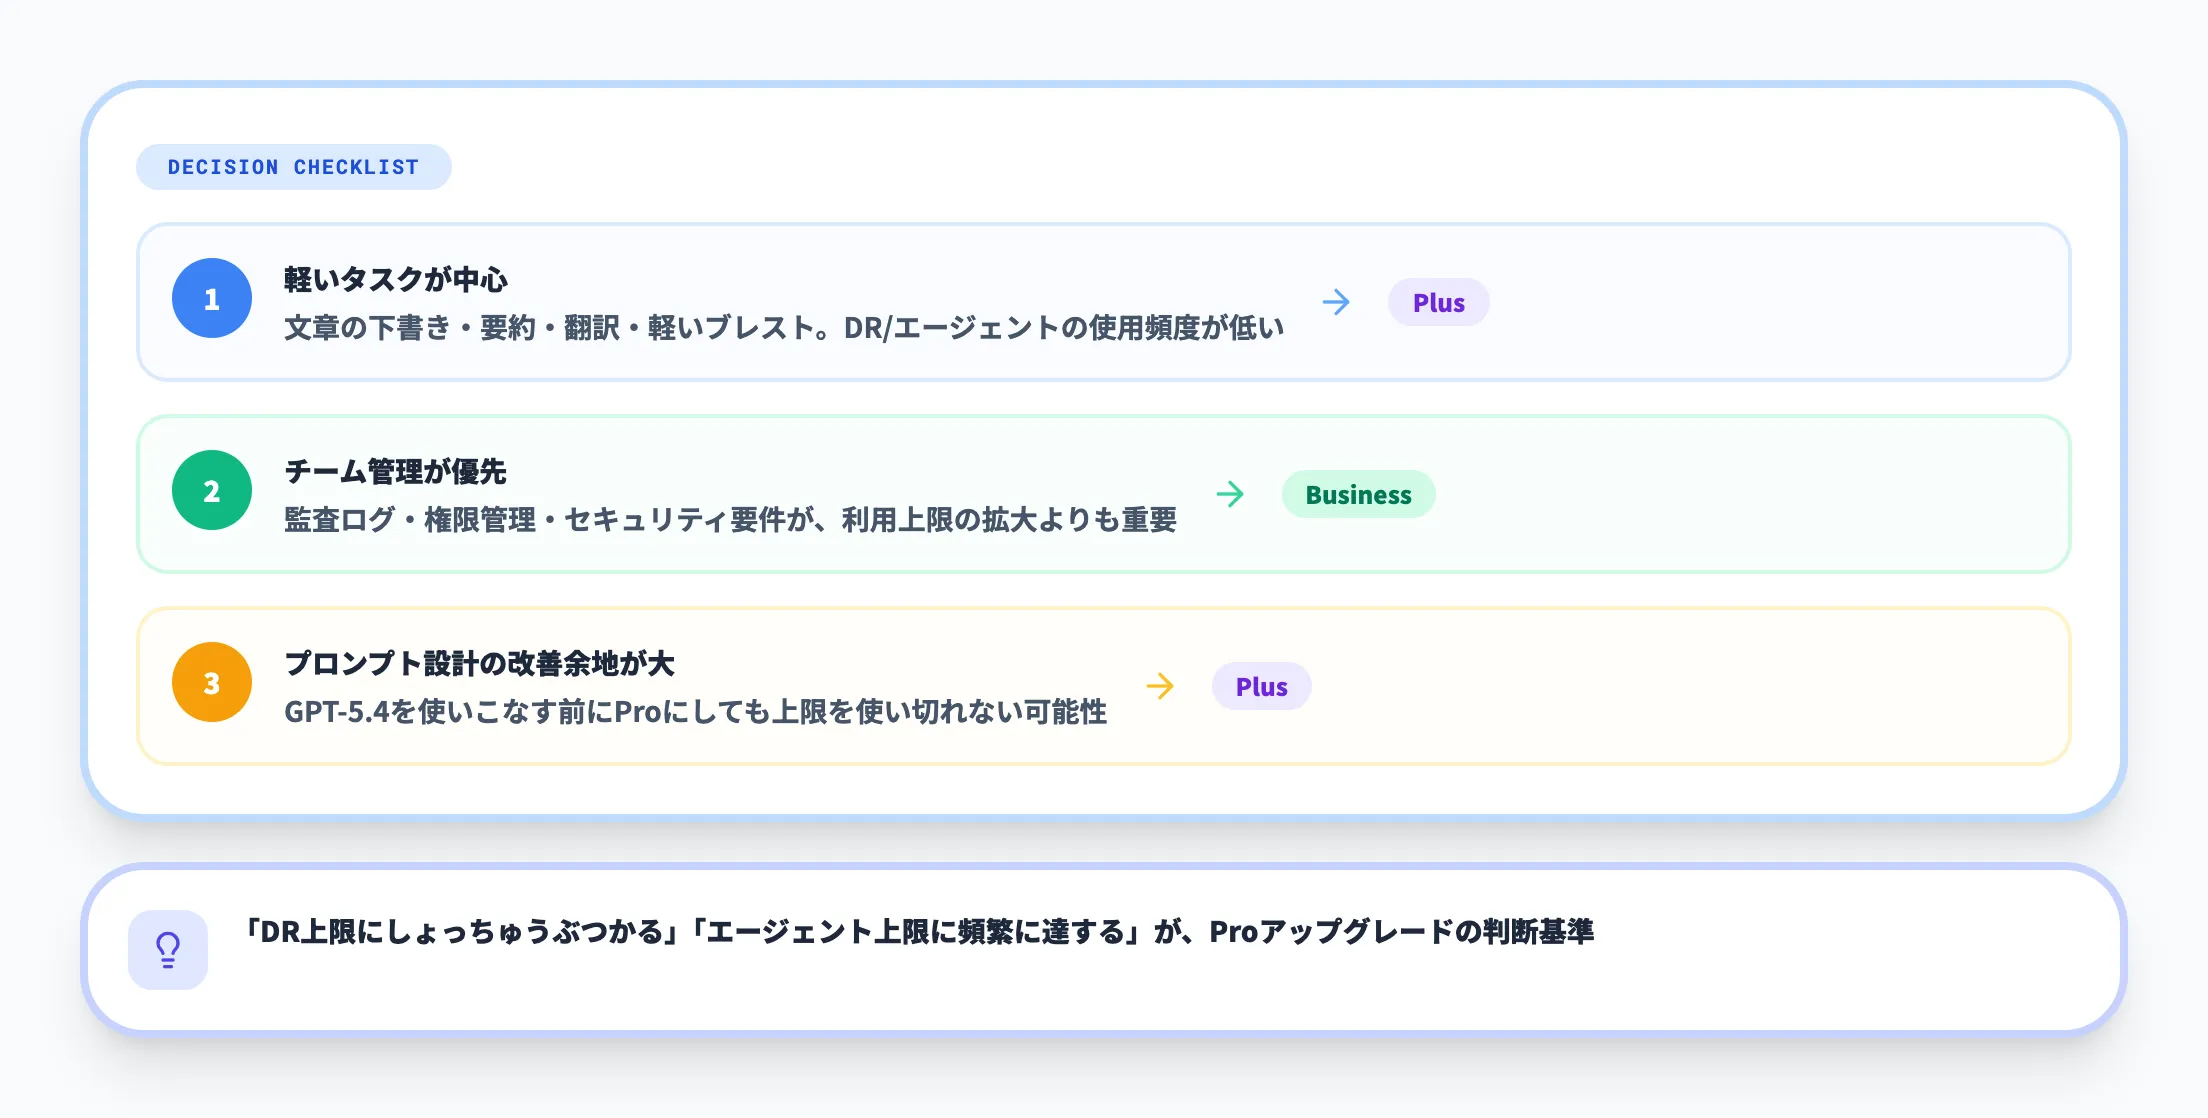Screen dimensions: 2208x1118
Task: Click the green number 2 circle
Action: coord(212,490)
